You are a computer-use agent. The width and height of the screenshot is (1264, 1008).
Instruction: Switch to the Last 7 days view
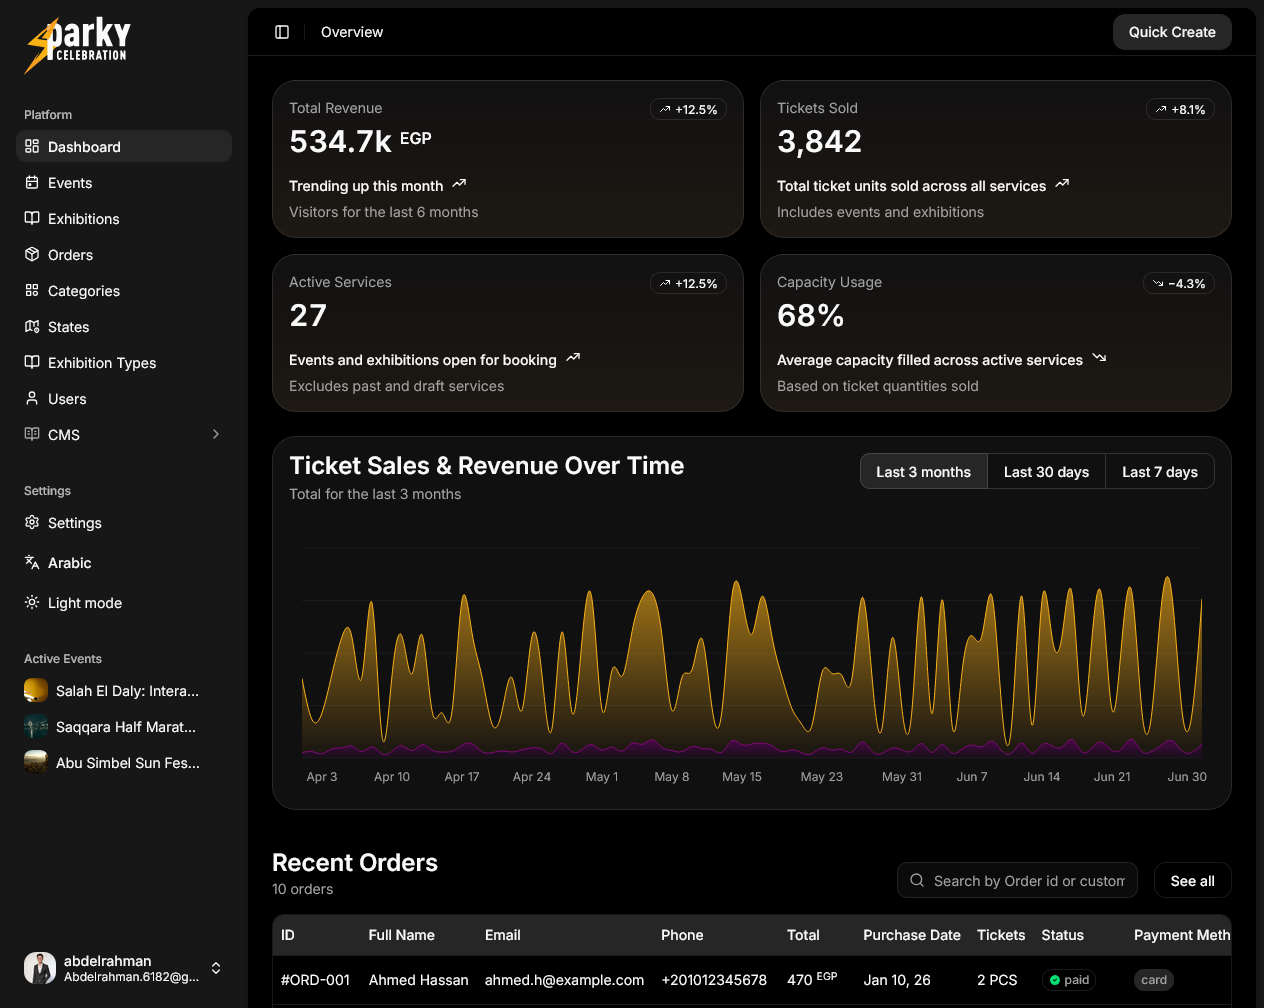pos(1159,471)
